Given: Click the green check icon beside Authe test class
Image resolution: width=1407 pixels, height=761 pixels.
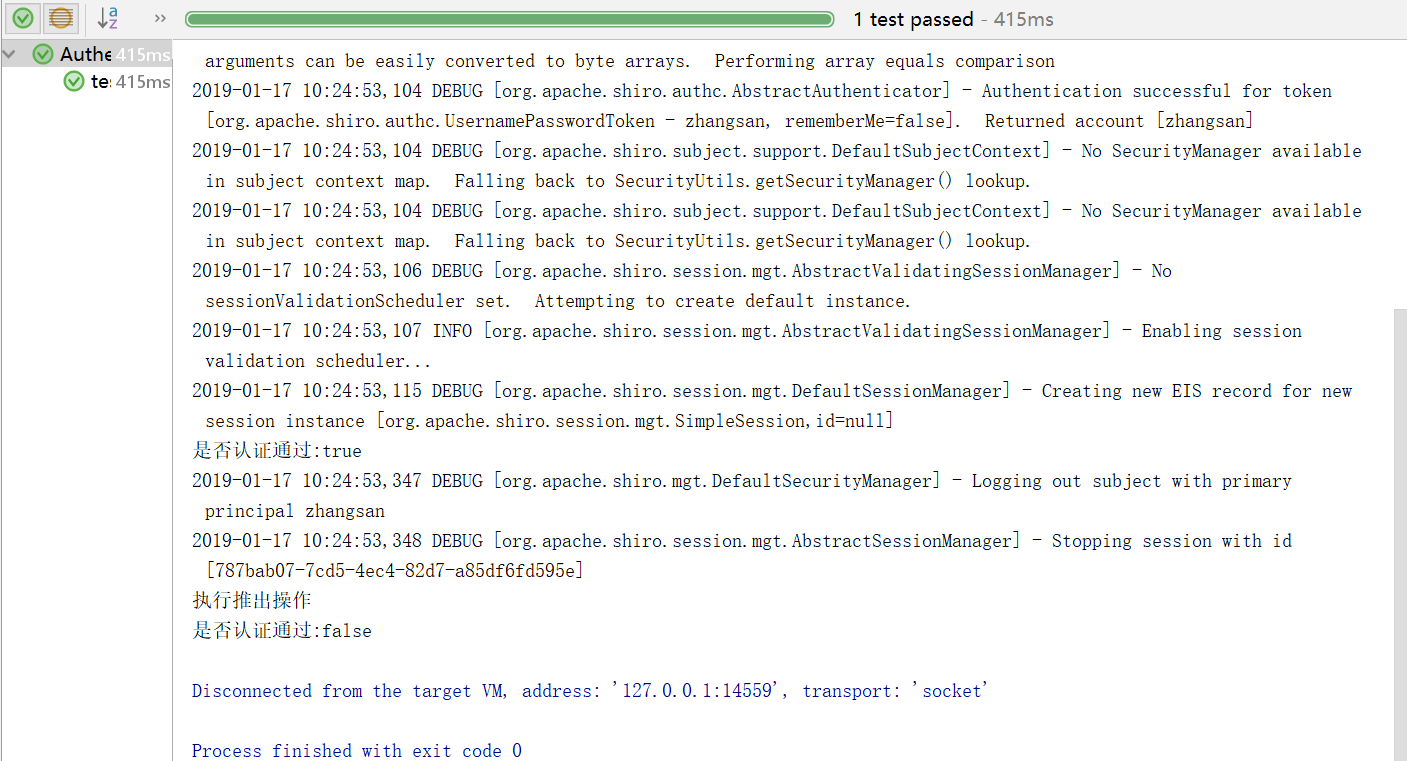Looking at the screenshot, I should [x=43, y=54].
